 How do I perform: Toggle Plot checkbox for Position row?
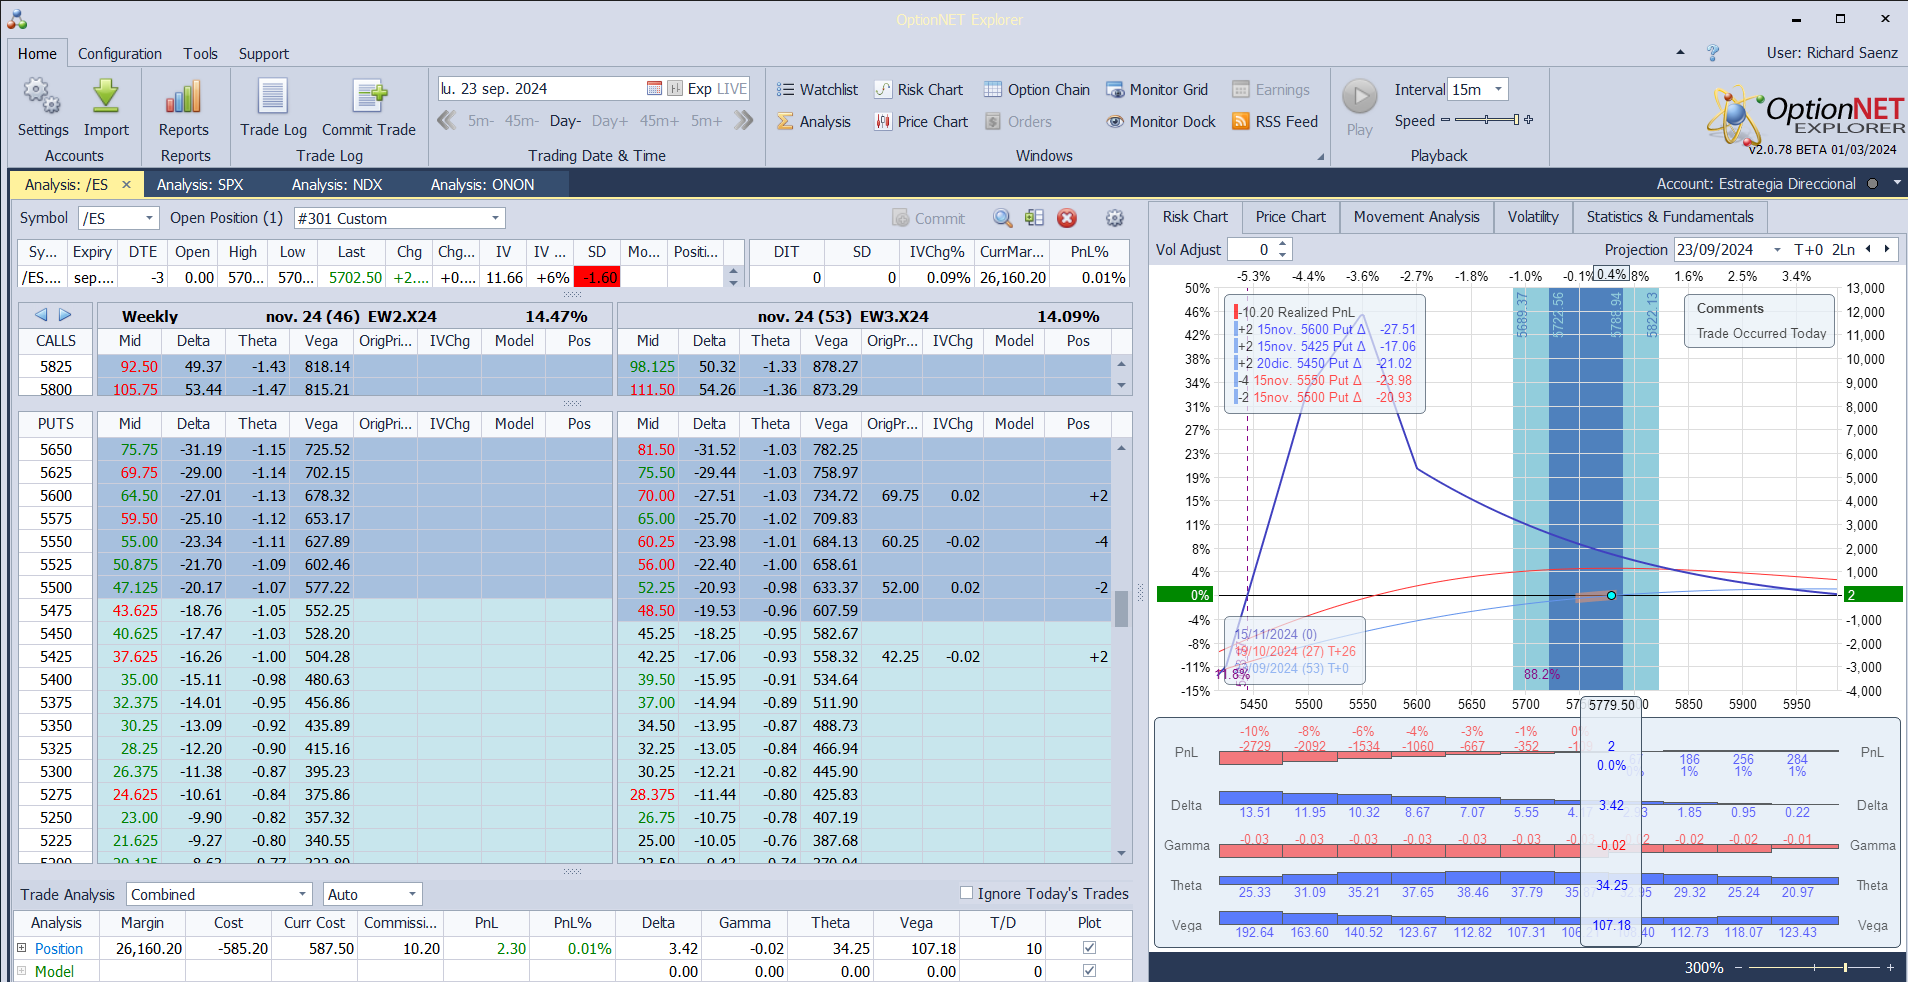1089,948
